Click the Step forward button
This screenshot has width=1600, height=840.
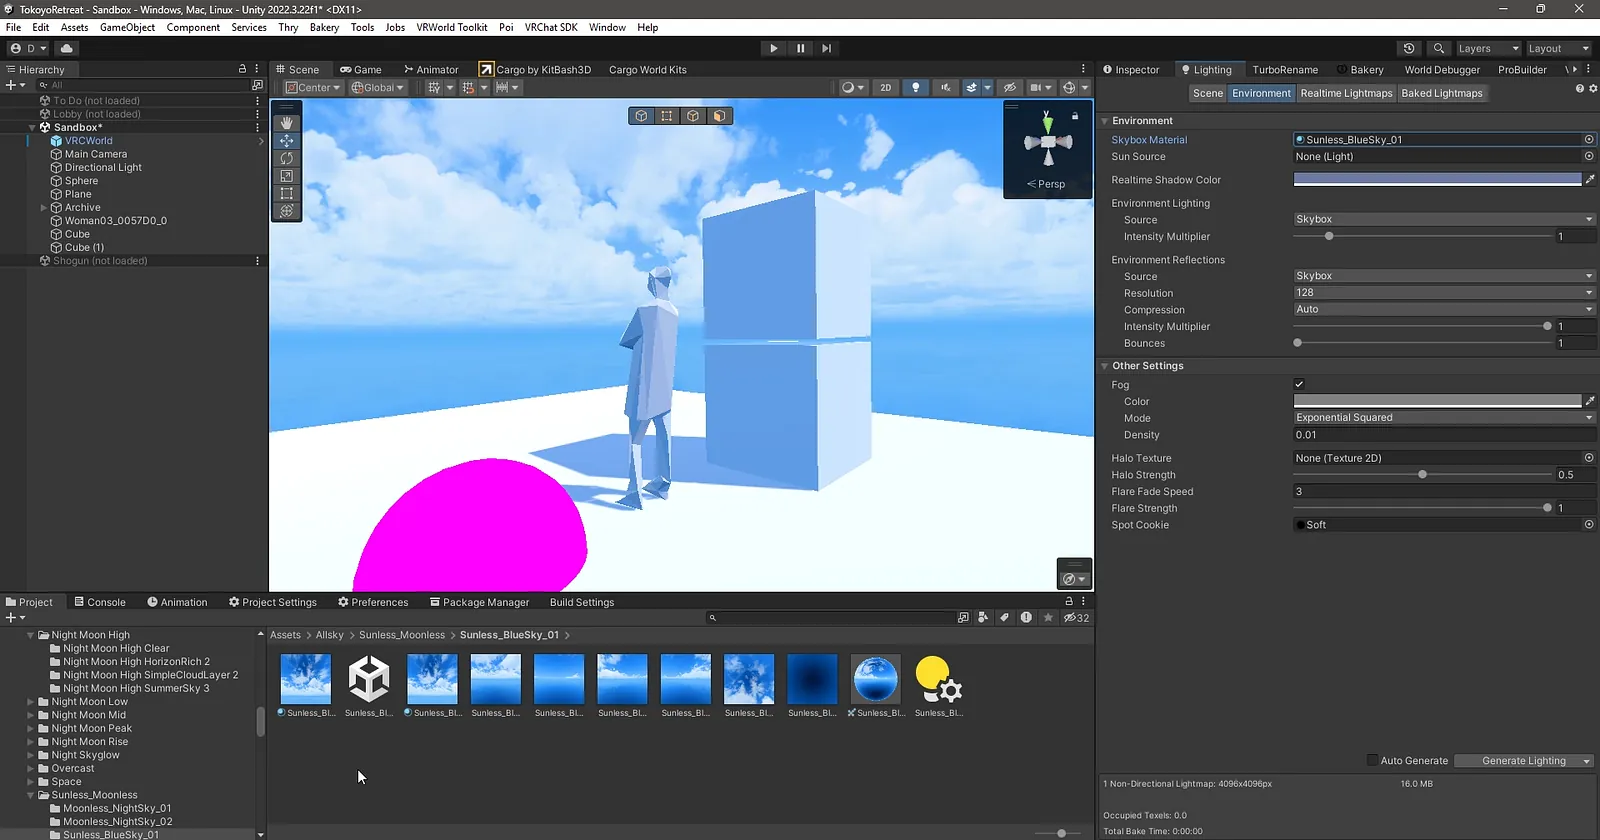[826, 48]
